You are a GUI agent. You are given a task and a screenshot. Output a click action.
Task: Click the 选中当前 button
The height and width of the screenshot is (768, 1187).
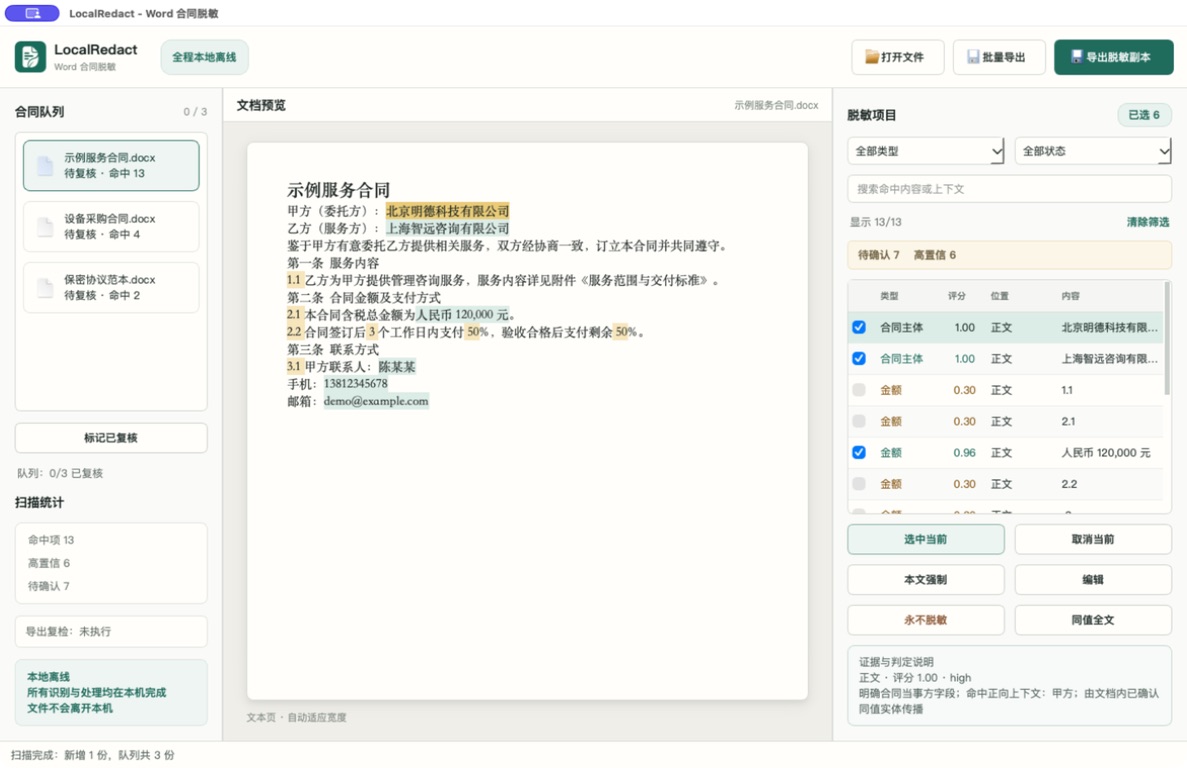pos(926,539)
